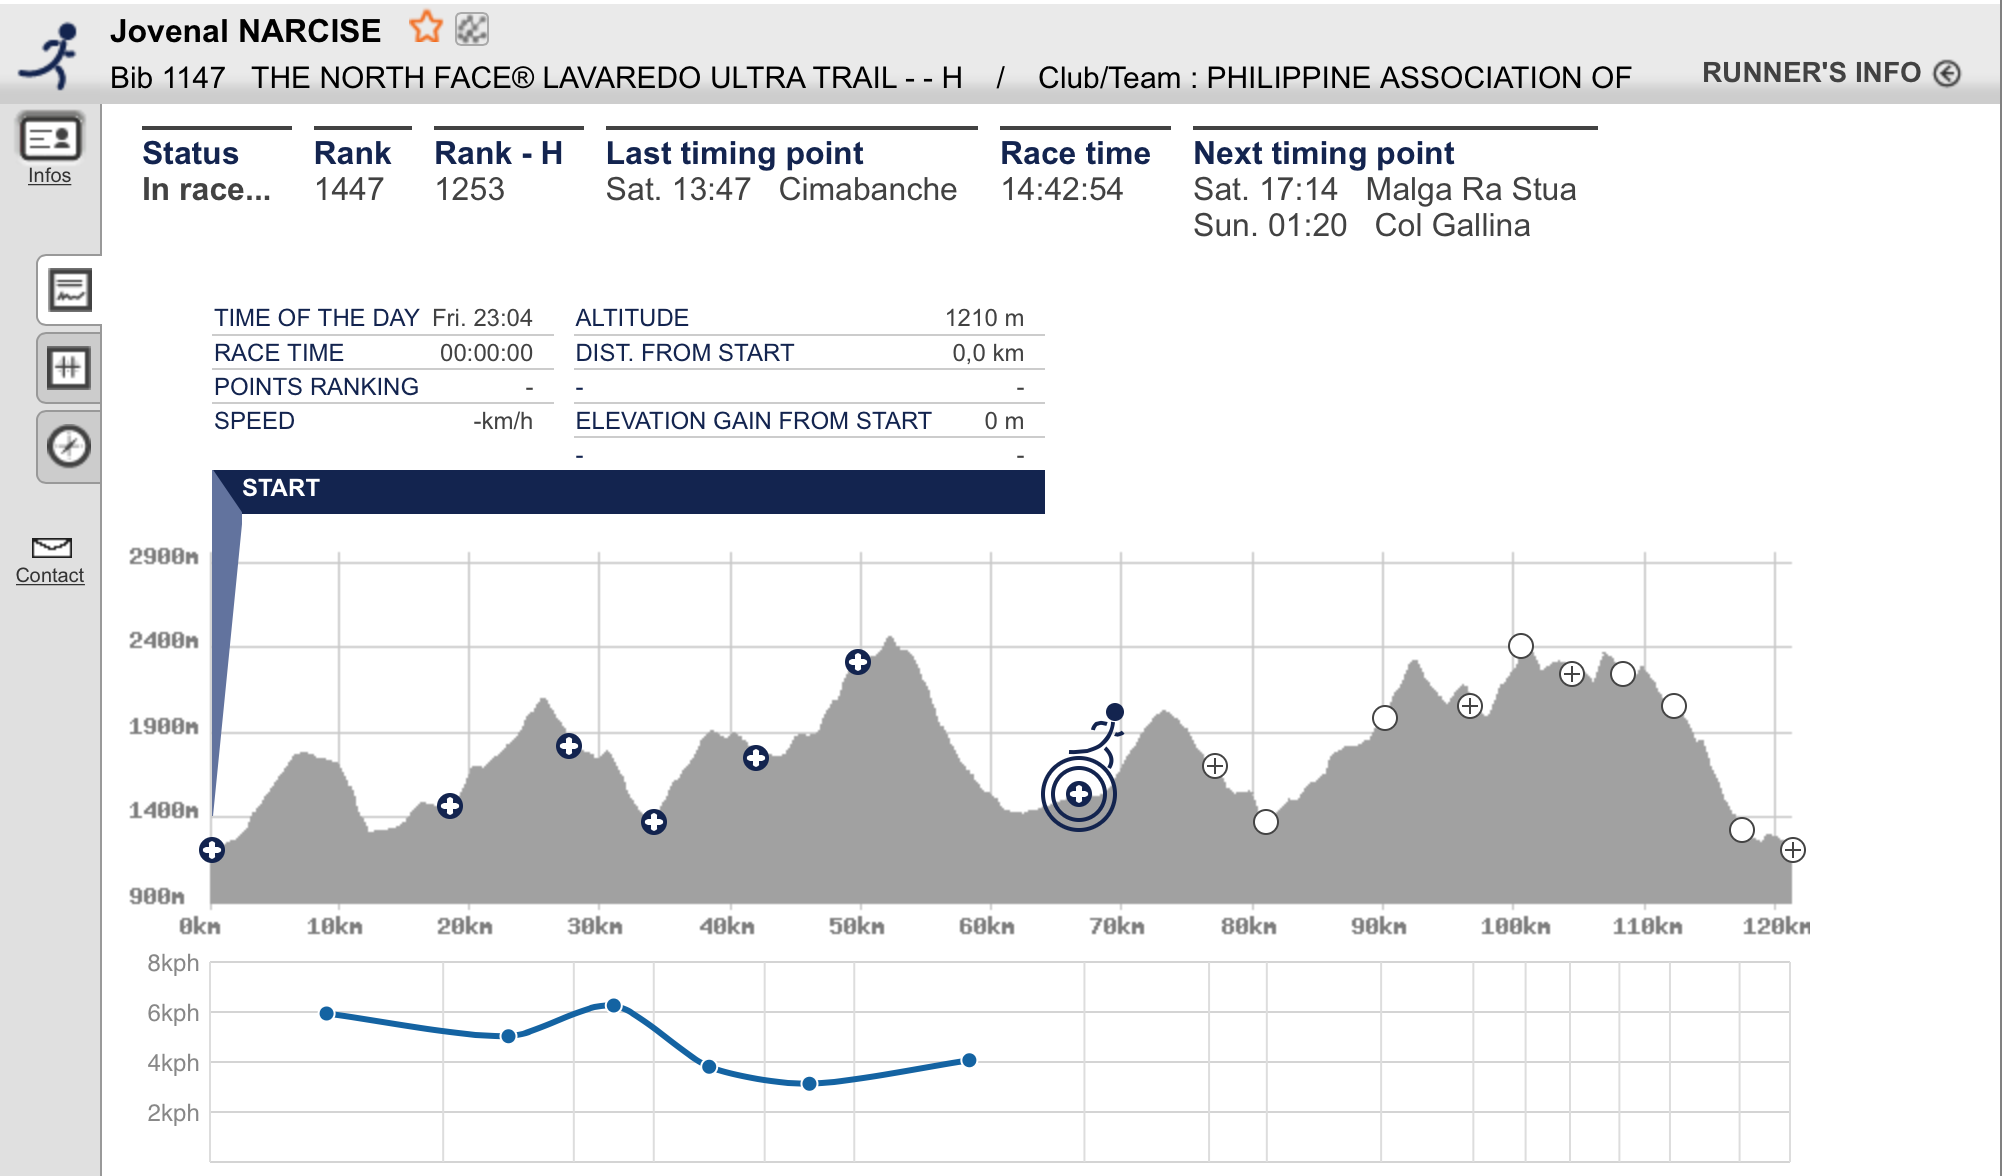Click the Contact link
This screenshot has width=2002, height=1176.
pos(50,575)
